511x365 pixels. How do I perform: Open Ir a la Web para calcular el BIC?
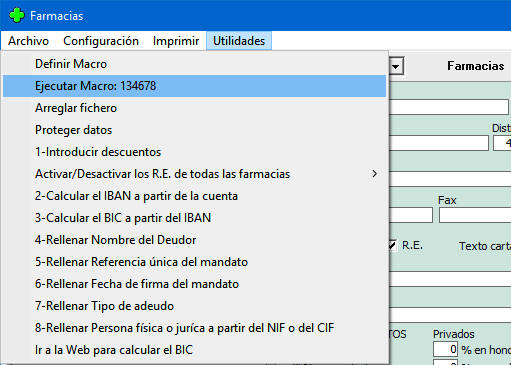(x=195, y=350)
